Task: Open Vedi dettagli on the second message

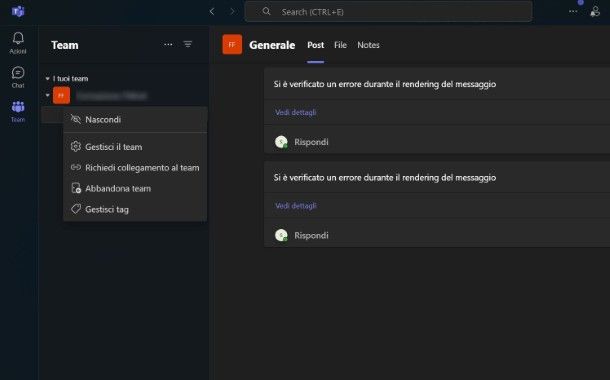Action: pyautogui.click(x=296, y=206)
